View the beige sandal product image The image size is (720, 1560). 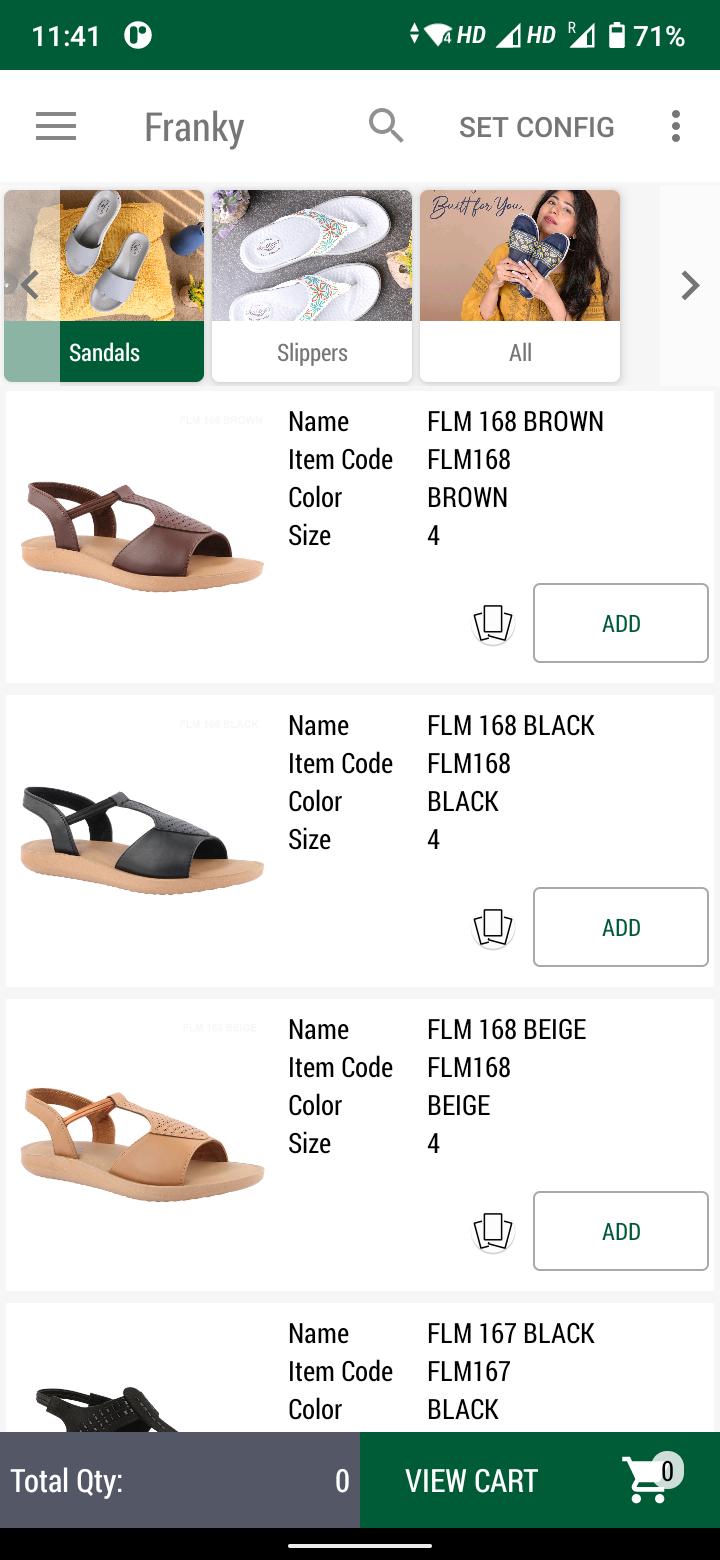click(142, 1144)
